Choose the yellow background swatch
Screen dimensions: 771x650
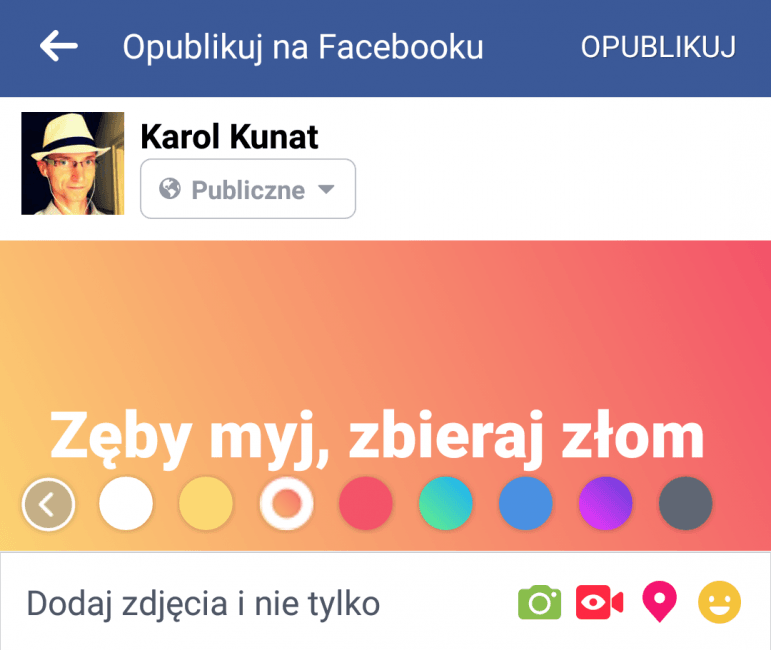206,503
